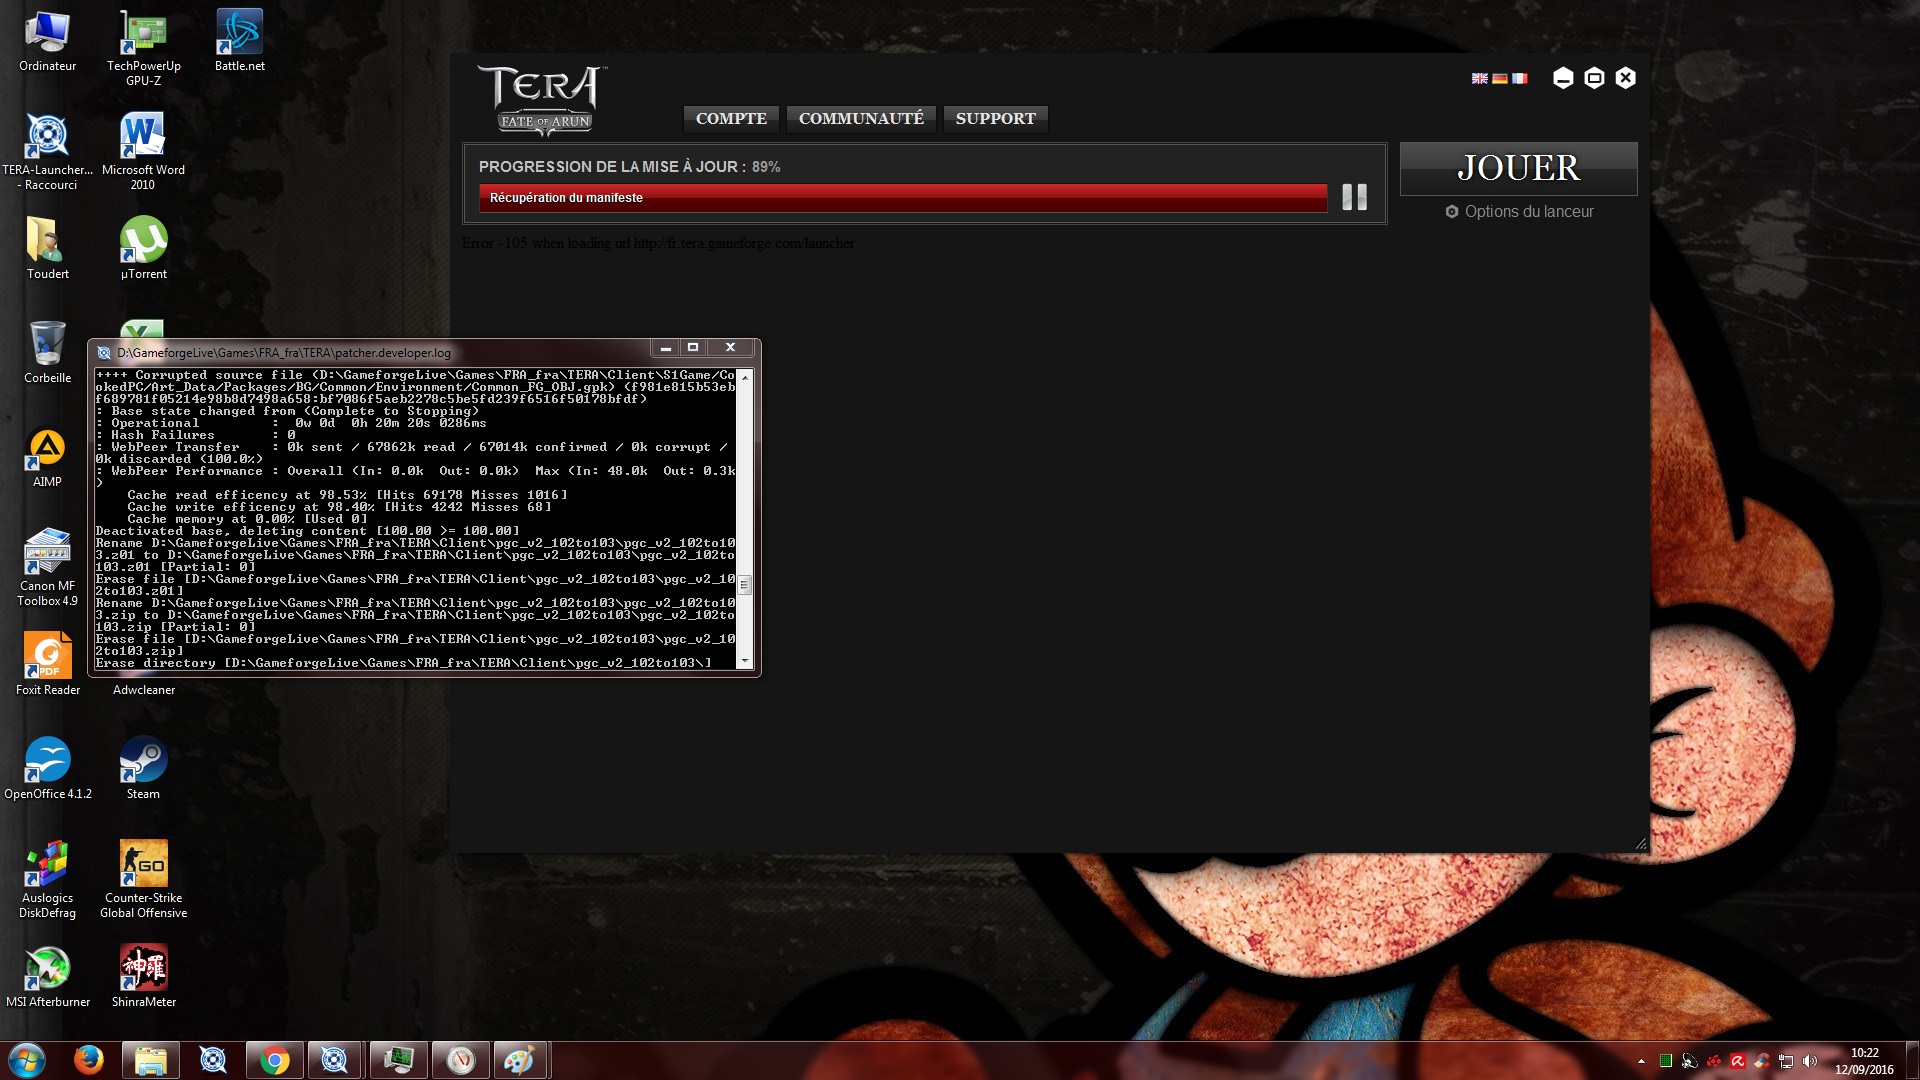The image size is (1920, 1080).
Task: Select Counter-Strike Global Offensive icon
Action: coord(143,880)
